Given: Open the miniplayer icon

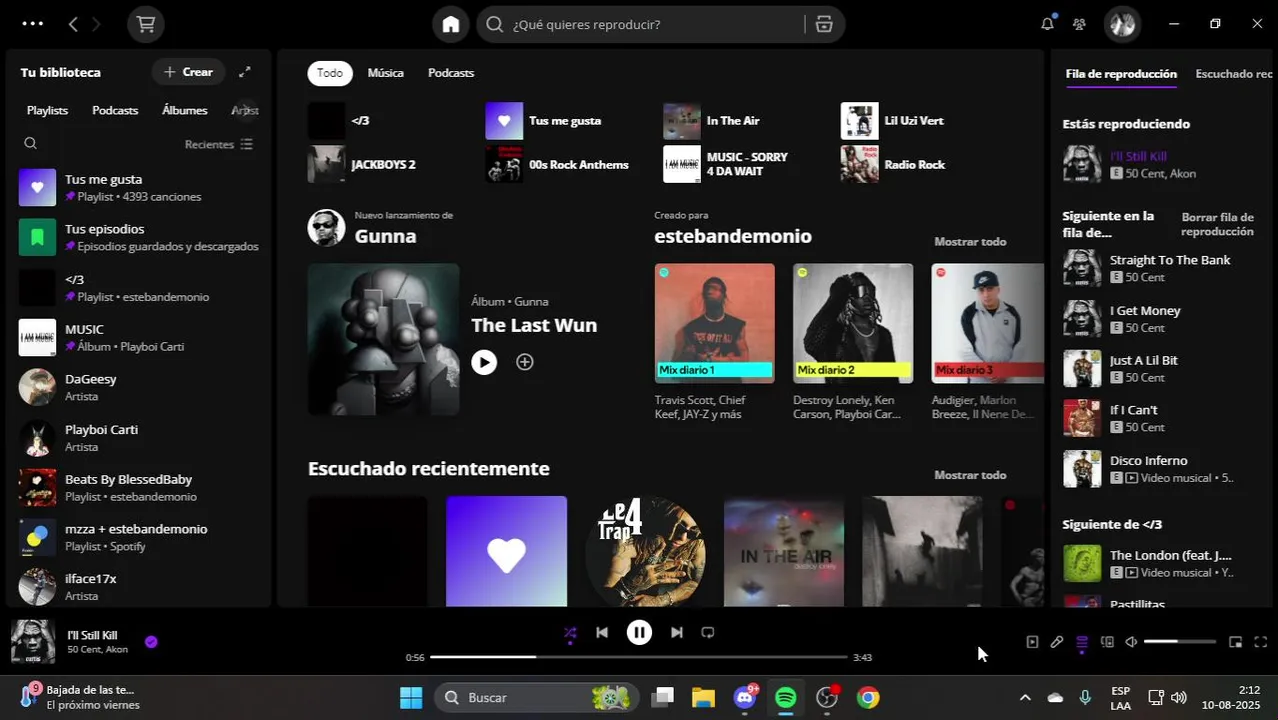Looking at the screenshot, I should click(x=1235, y=642).
